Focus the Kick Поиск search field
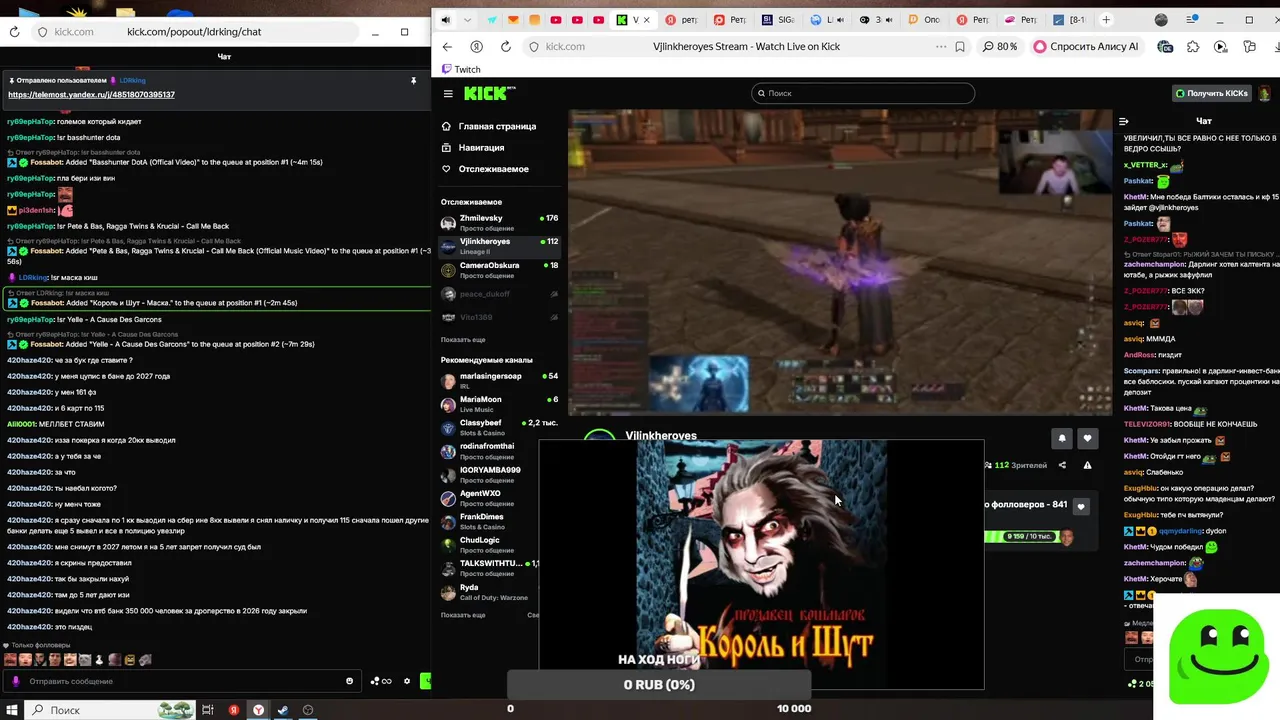 point(862,93)
